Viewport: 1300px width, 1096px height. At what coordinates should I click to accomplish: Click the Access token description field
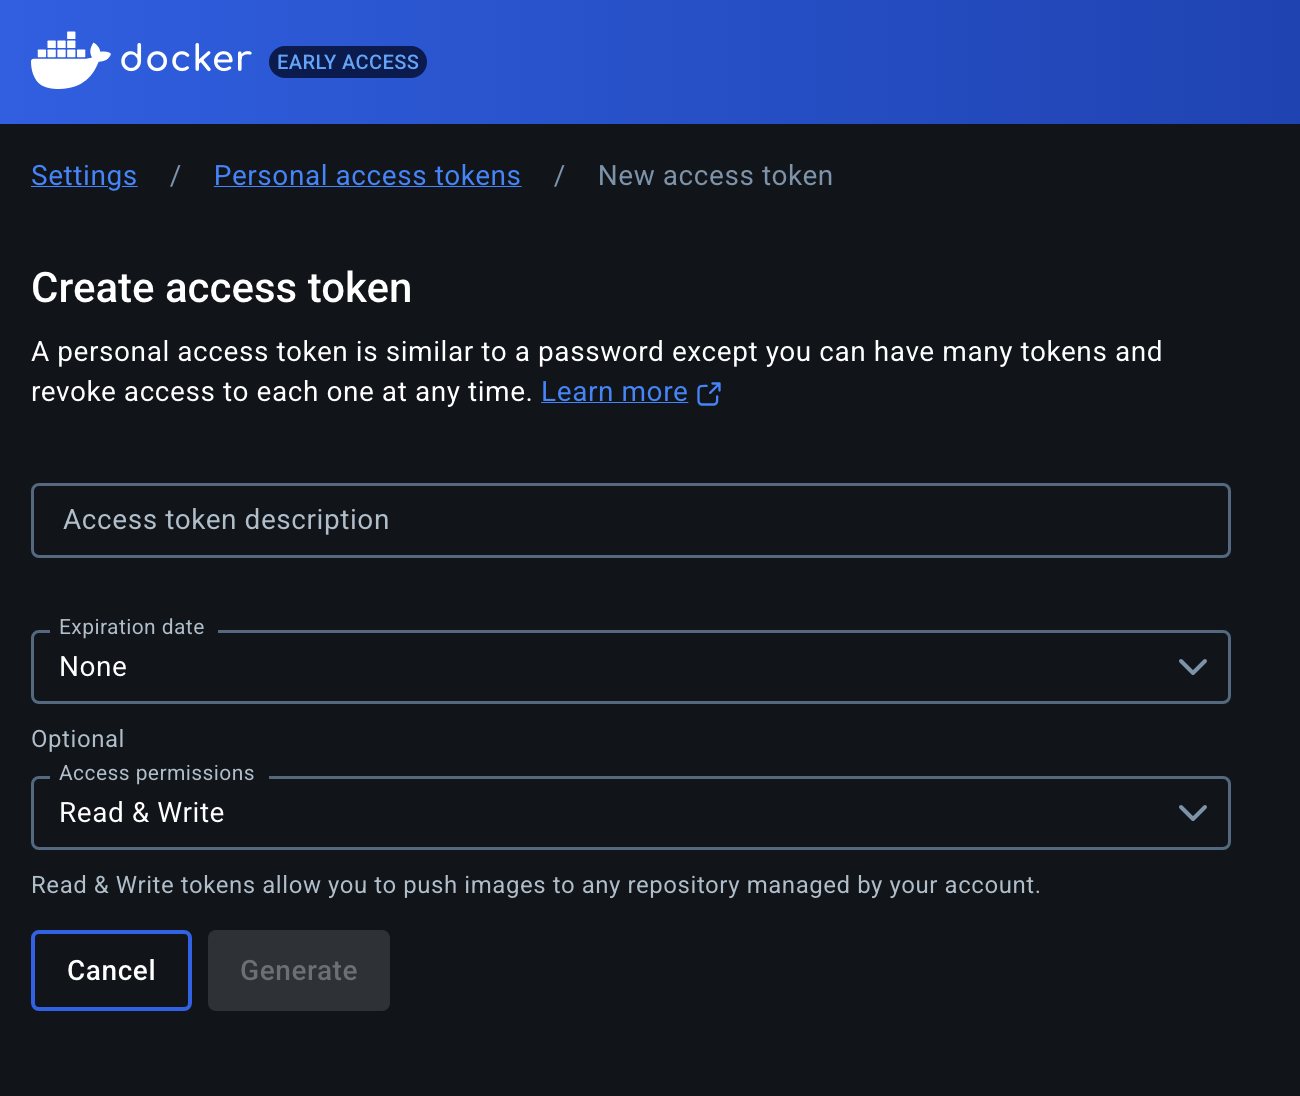pos(630,520)
